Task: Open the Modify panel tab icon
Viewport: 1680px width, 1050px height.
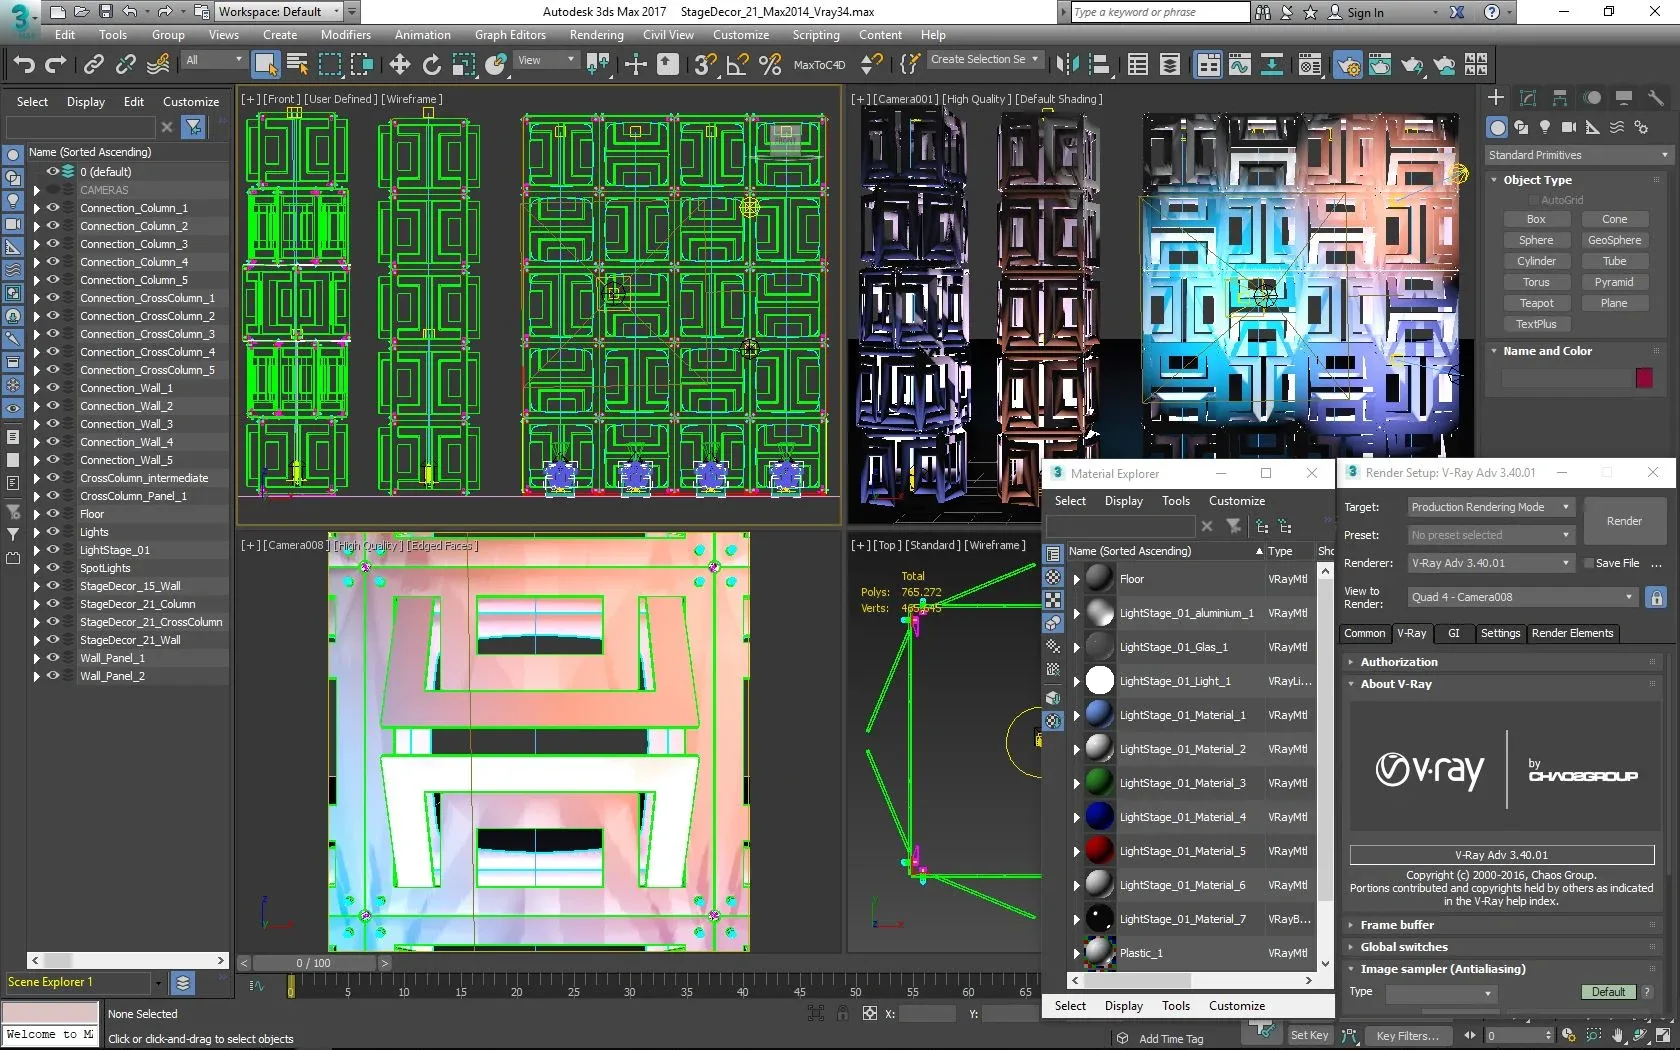Action: click(x=1528, y=98)
